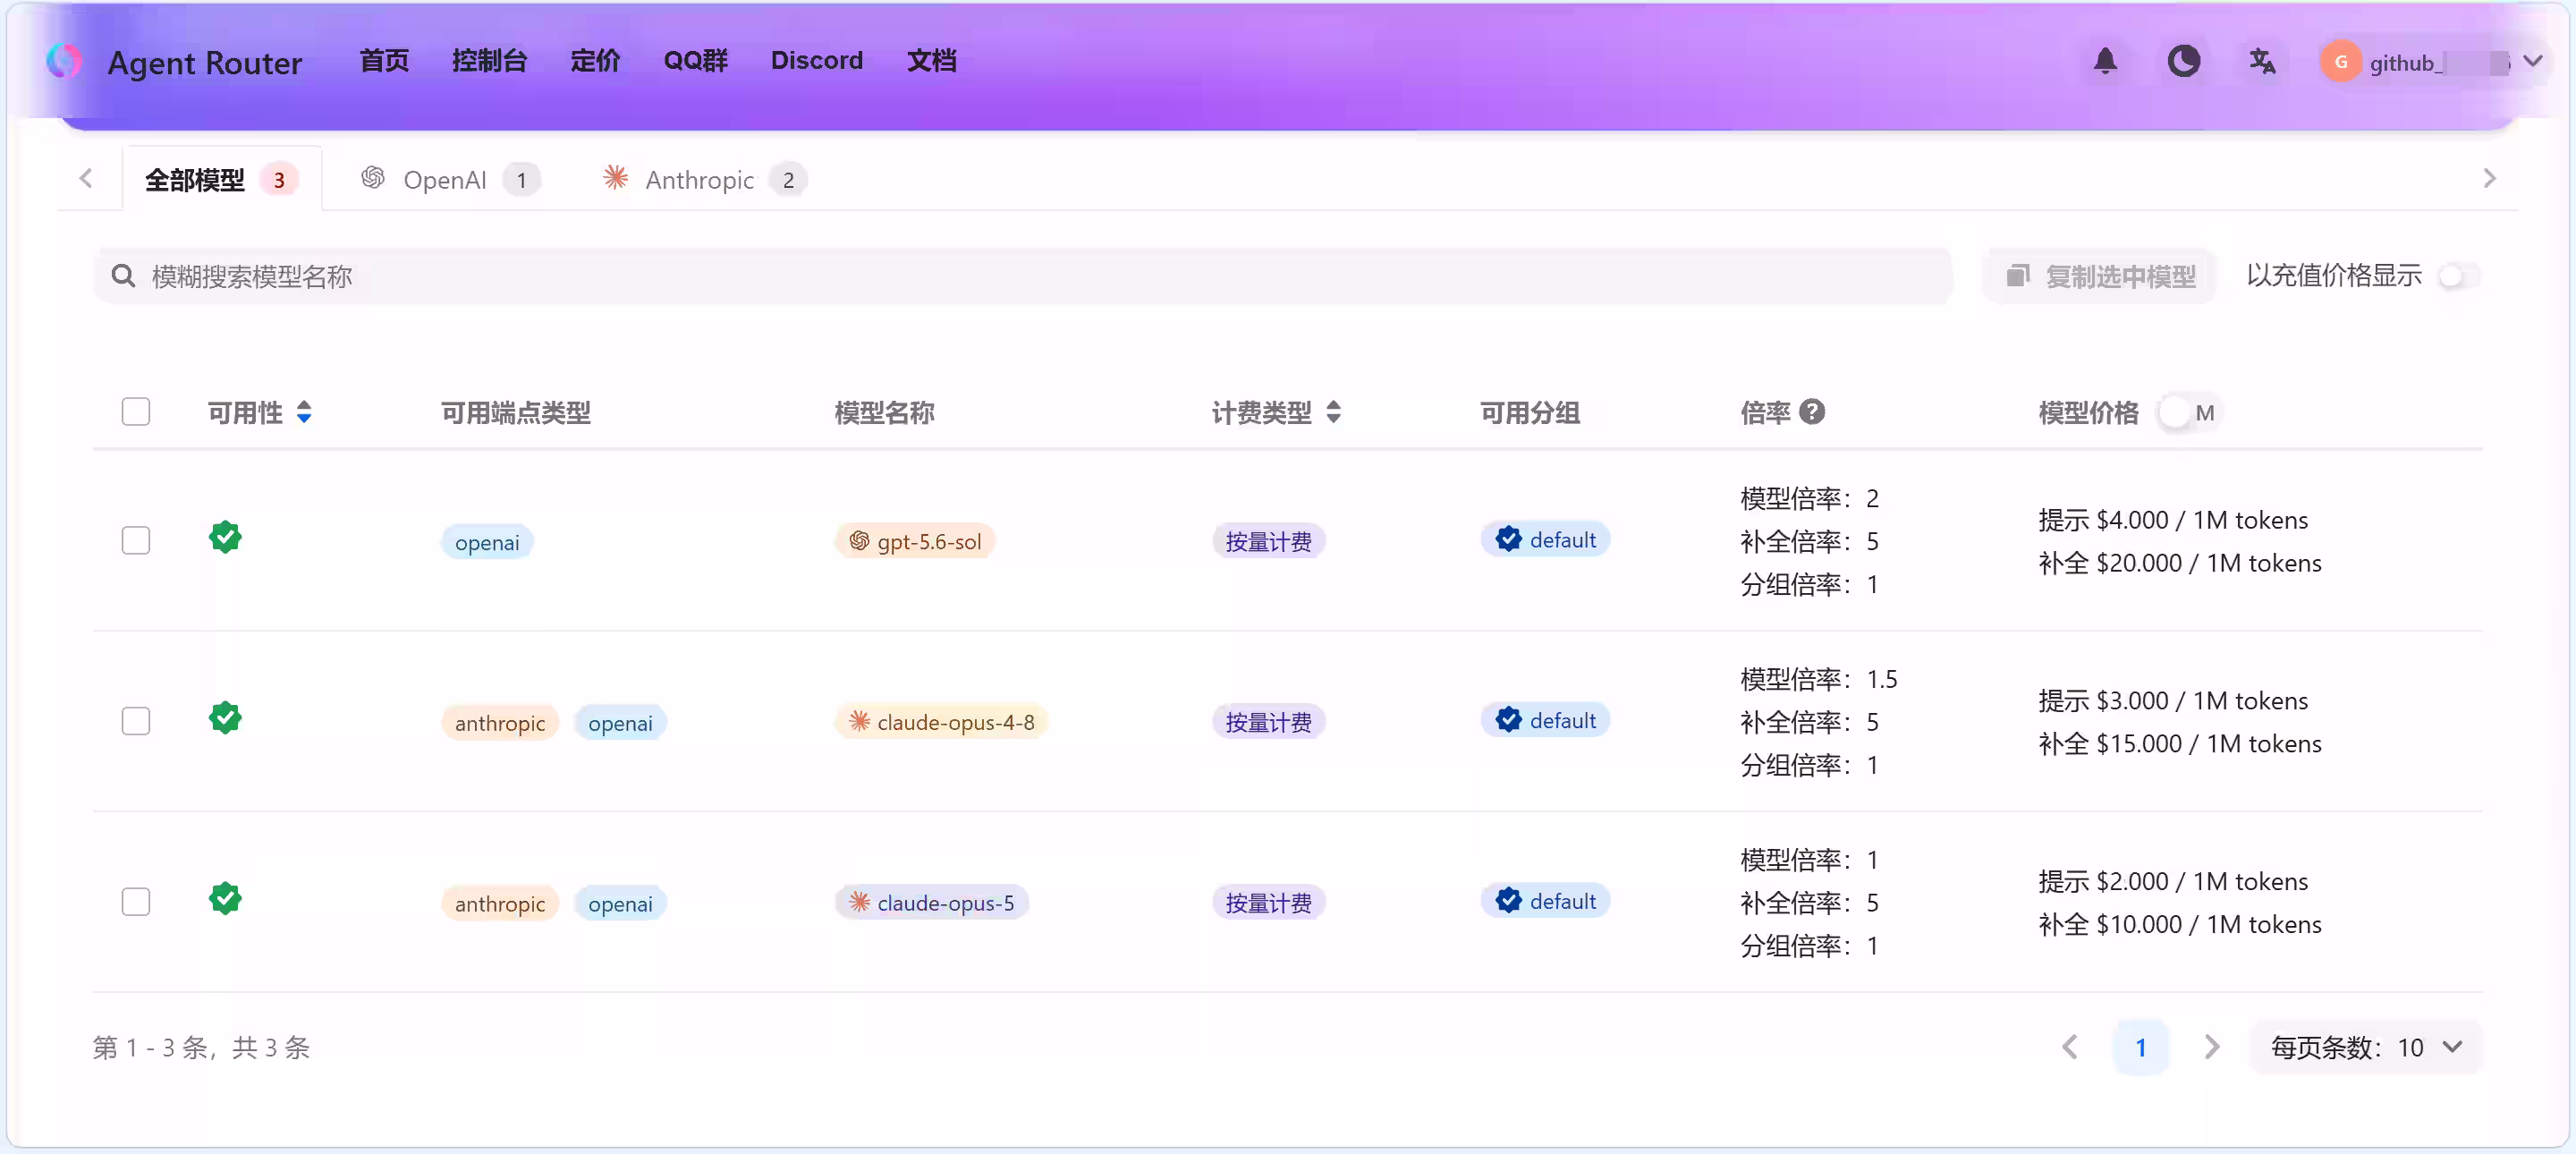2576x1154 pixels.
Task: Click availability checkmark for gpt-5.6-sol
Action: point(225,537)
